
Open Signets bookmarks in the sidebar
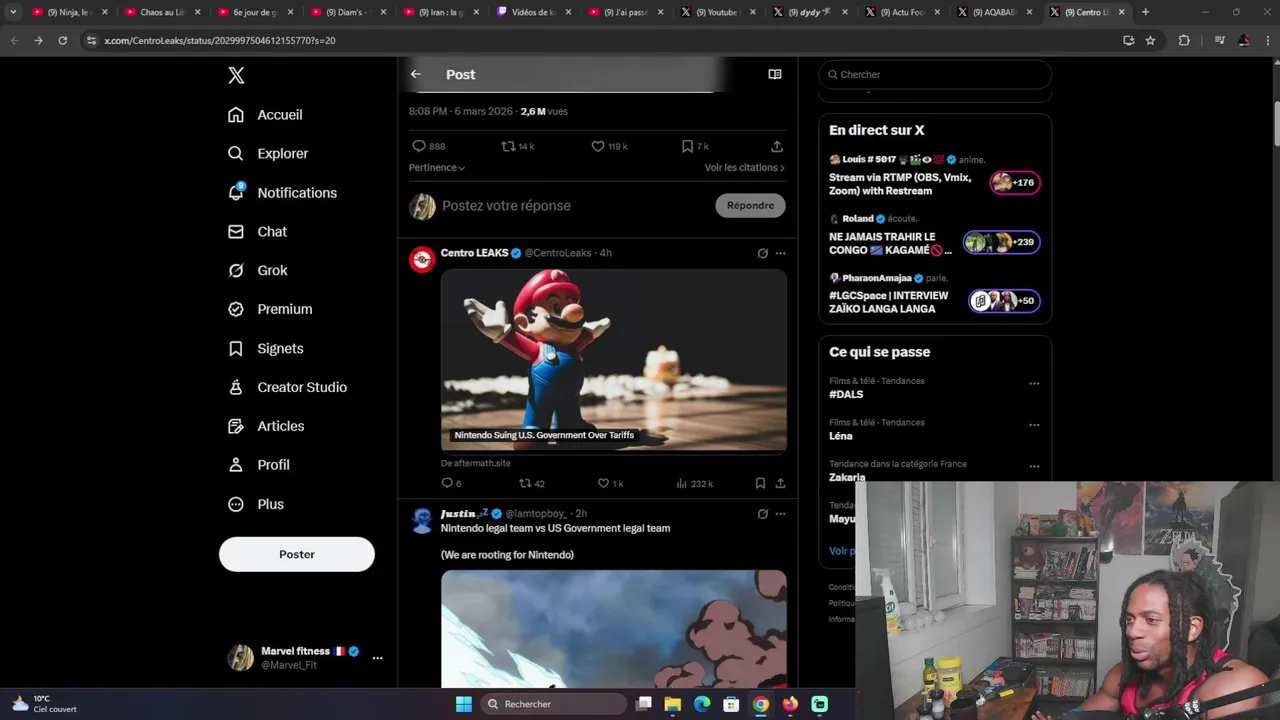265,348
